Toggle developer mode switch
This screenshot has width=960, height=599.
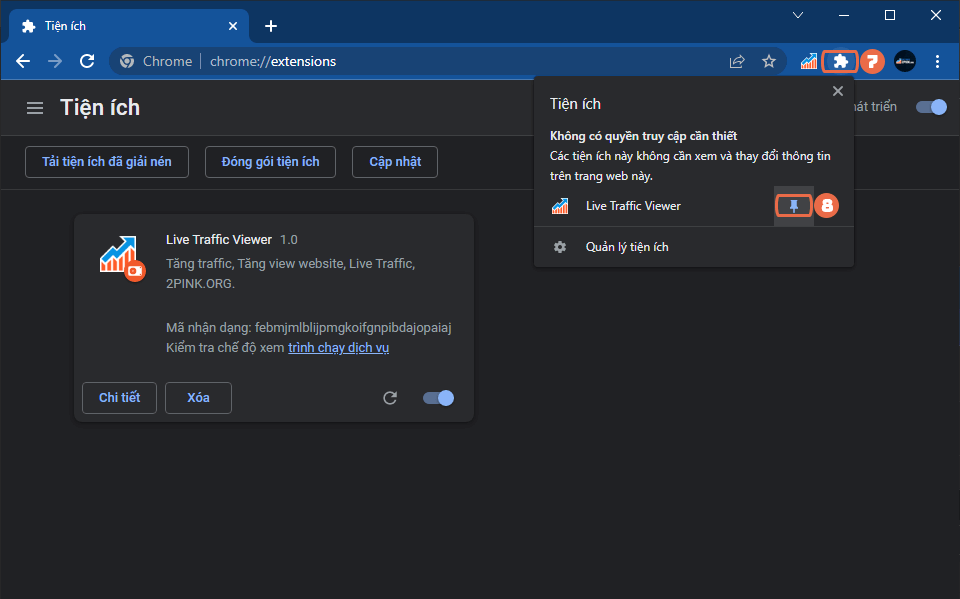point(931,107)
